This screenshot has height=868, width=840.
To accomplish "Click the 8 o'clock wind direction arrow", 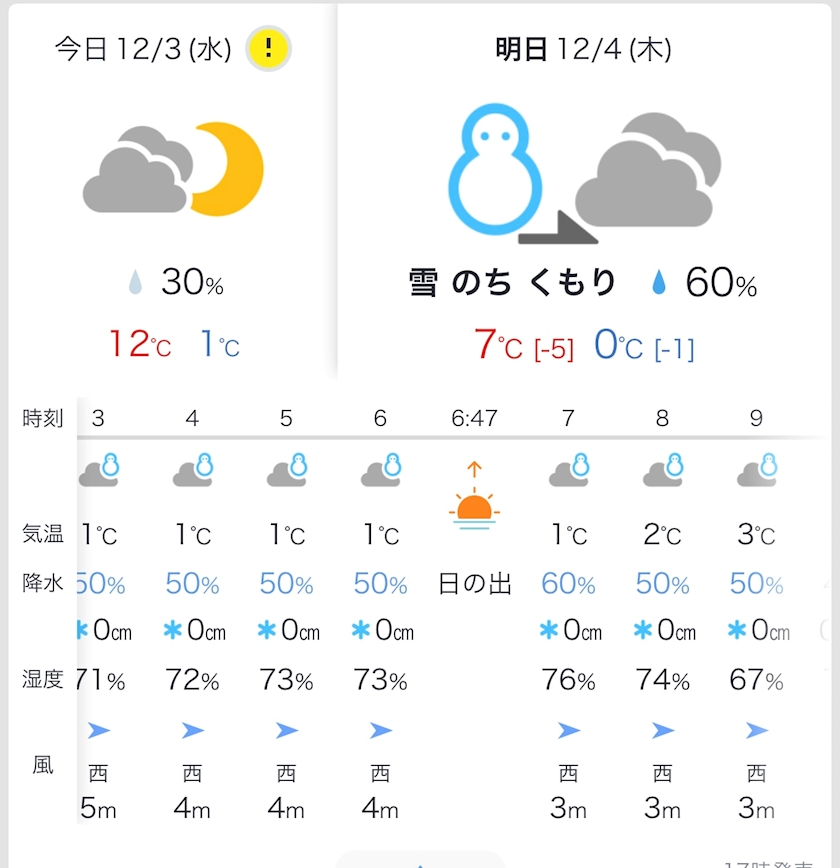I will click(662, 731).
